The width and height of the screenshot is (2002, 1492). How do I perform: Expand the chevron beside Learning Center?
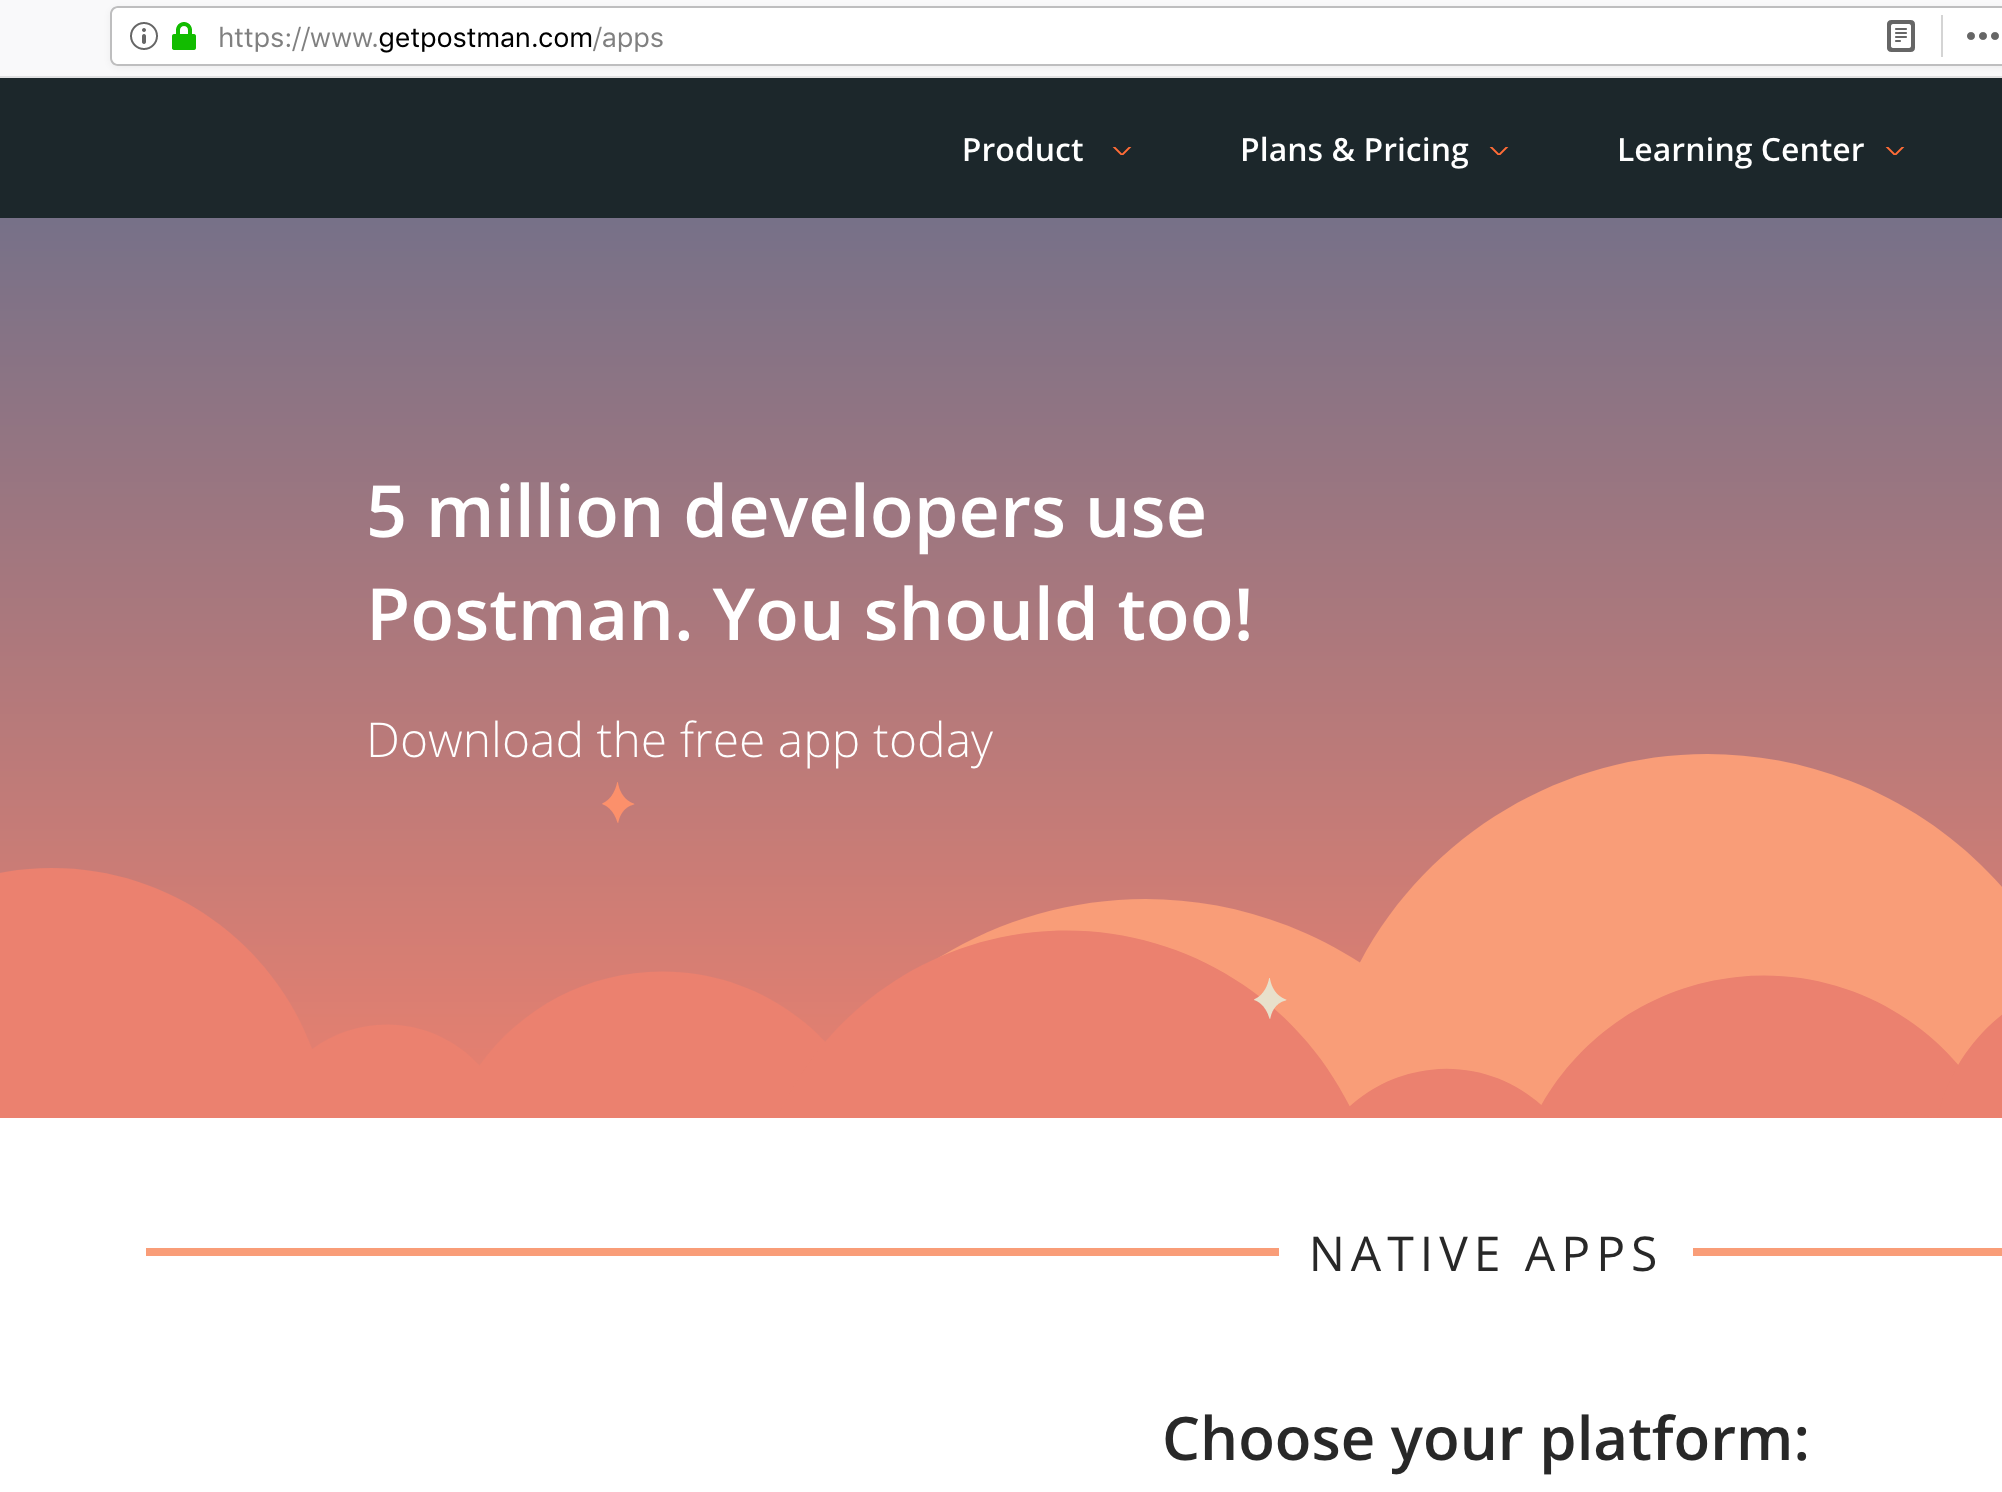(x=1895, y=151)
